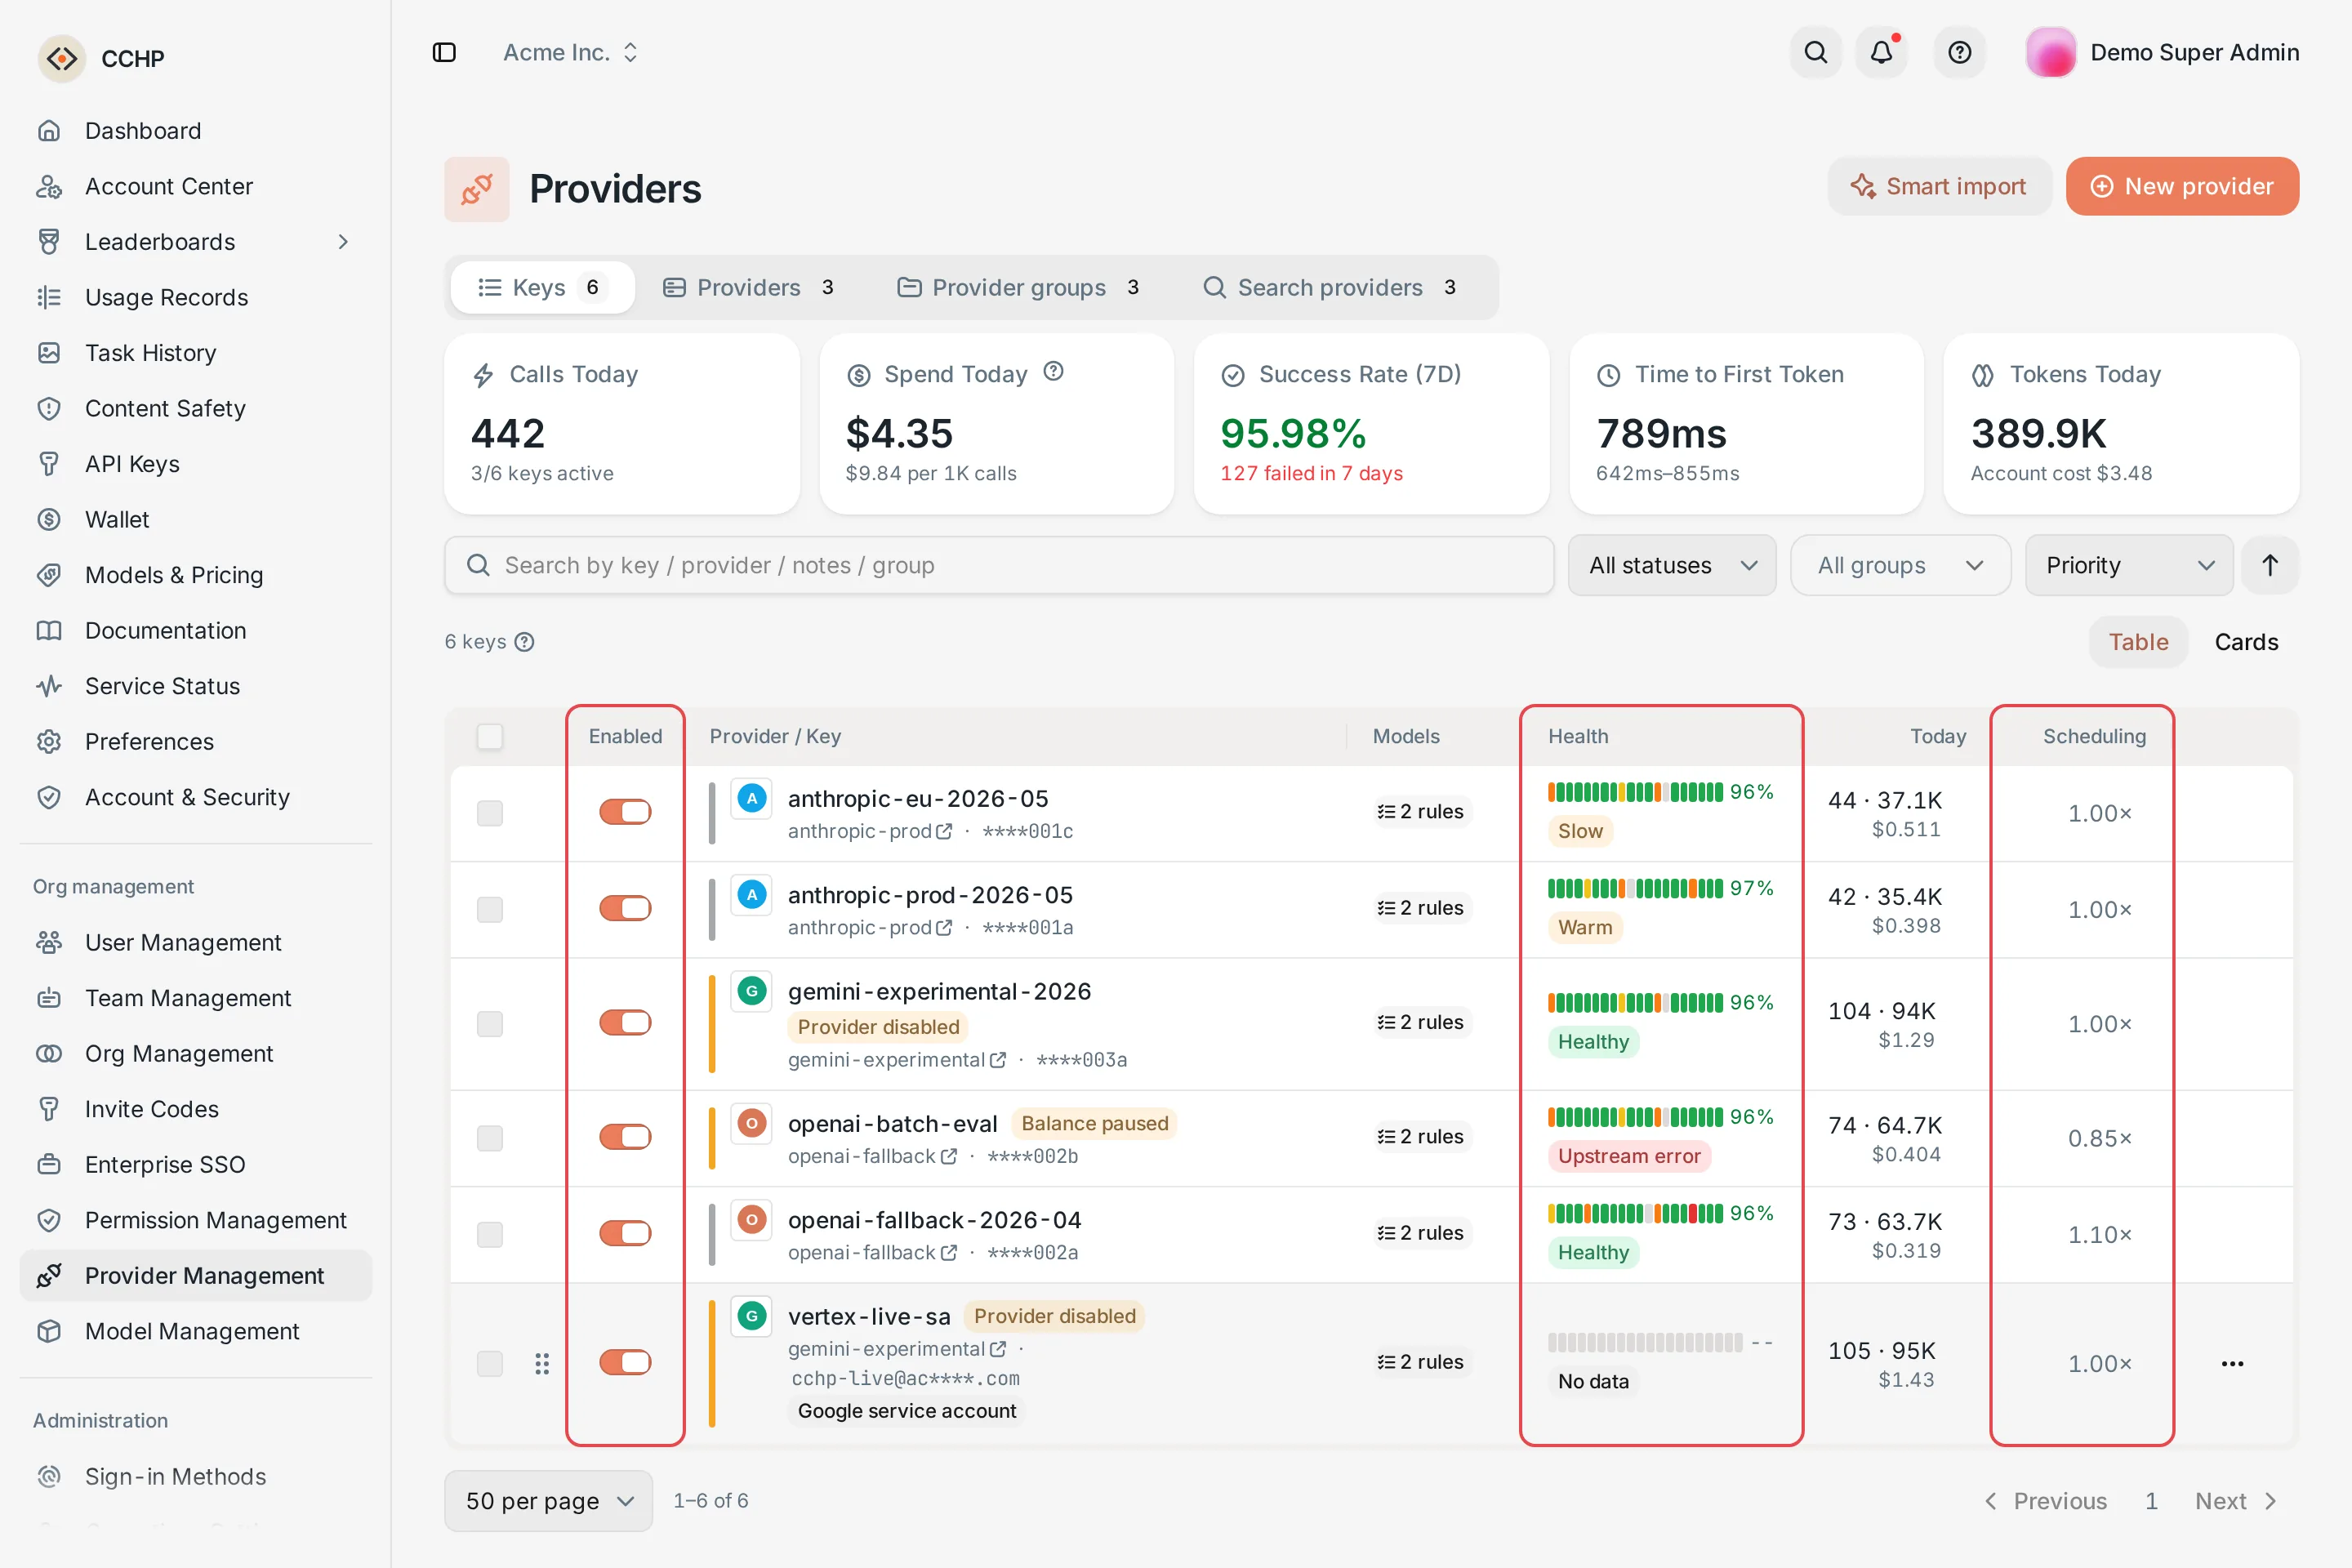This screenshot has height=1568, width=2352.
Task: Open the search icon in header
Action: 1816,52
